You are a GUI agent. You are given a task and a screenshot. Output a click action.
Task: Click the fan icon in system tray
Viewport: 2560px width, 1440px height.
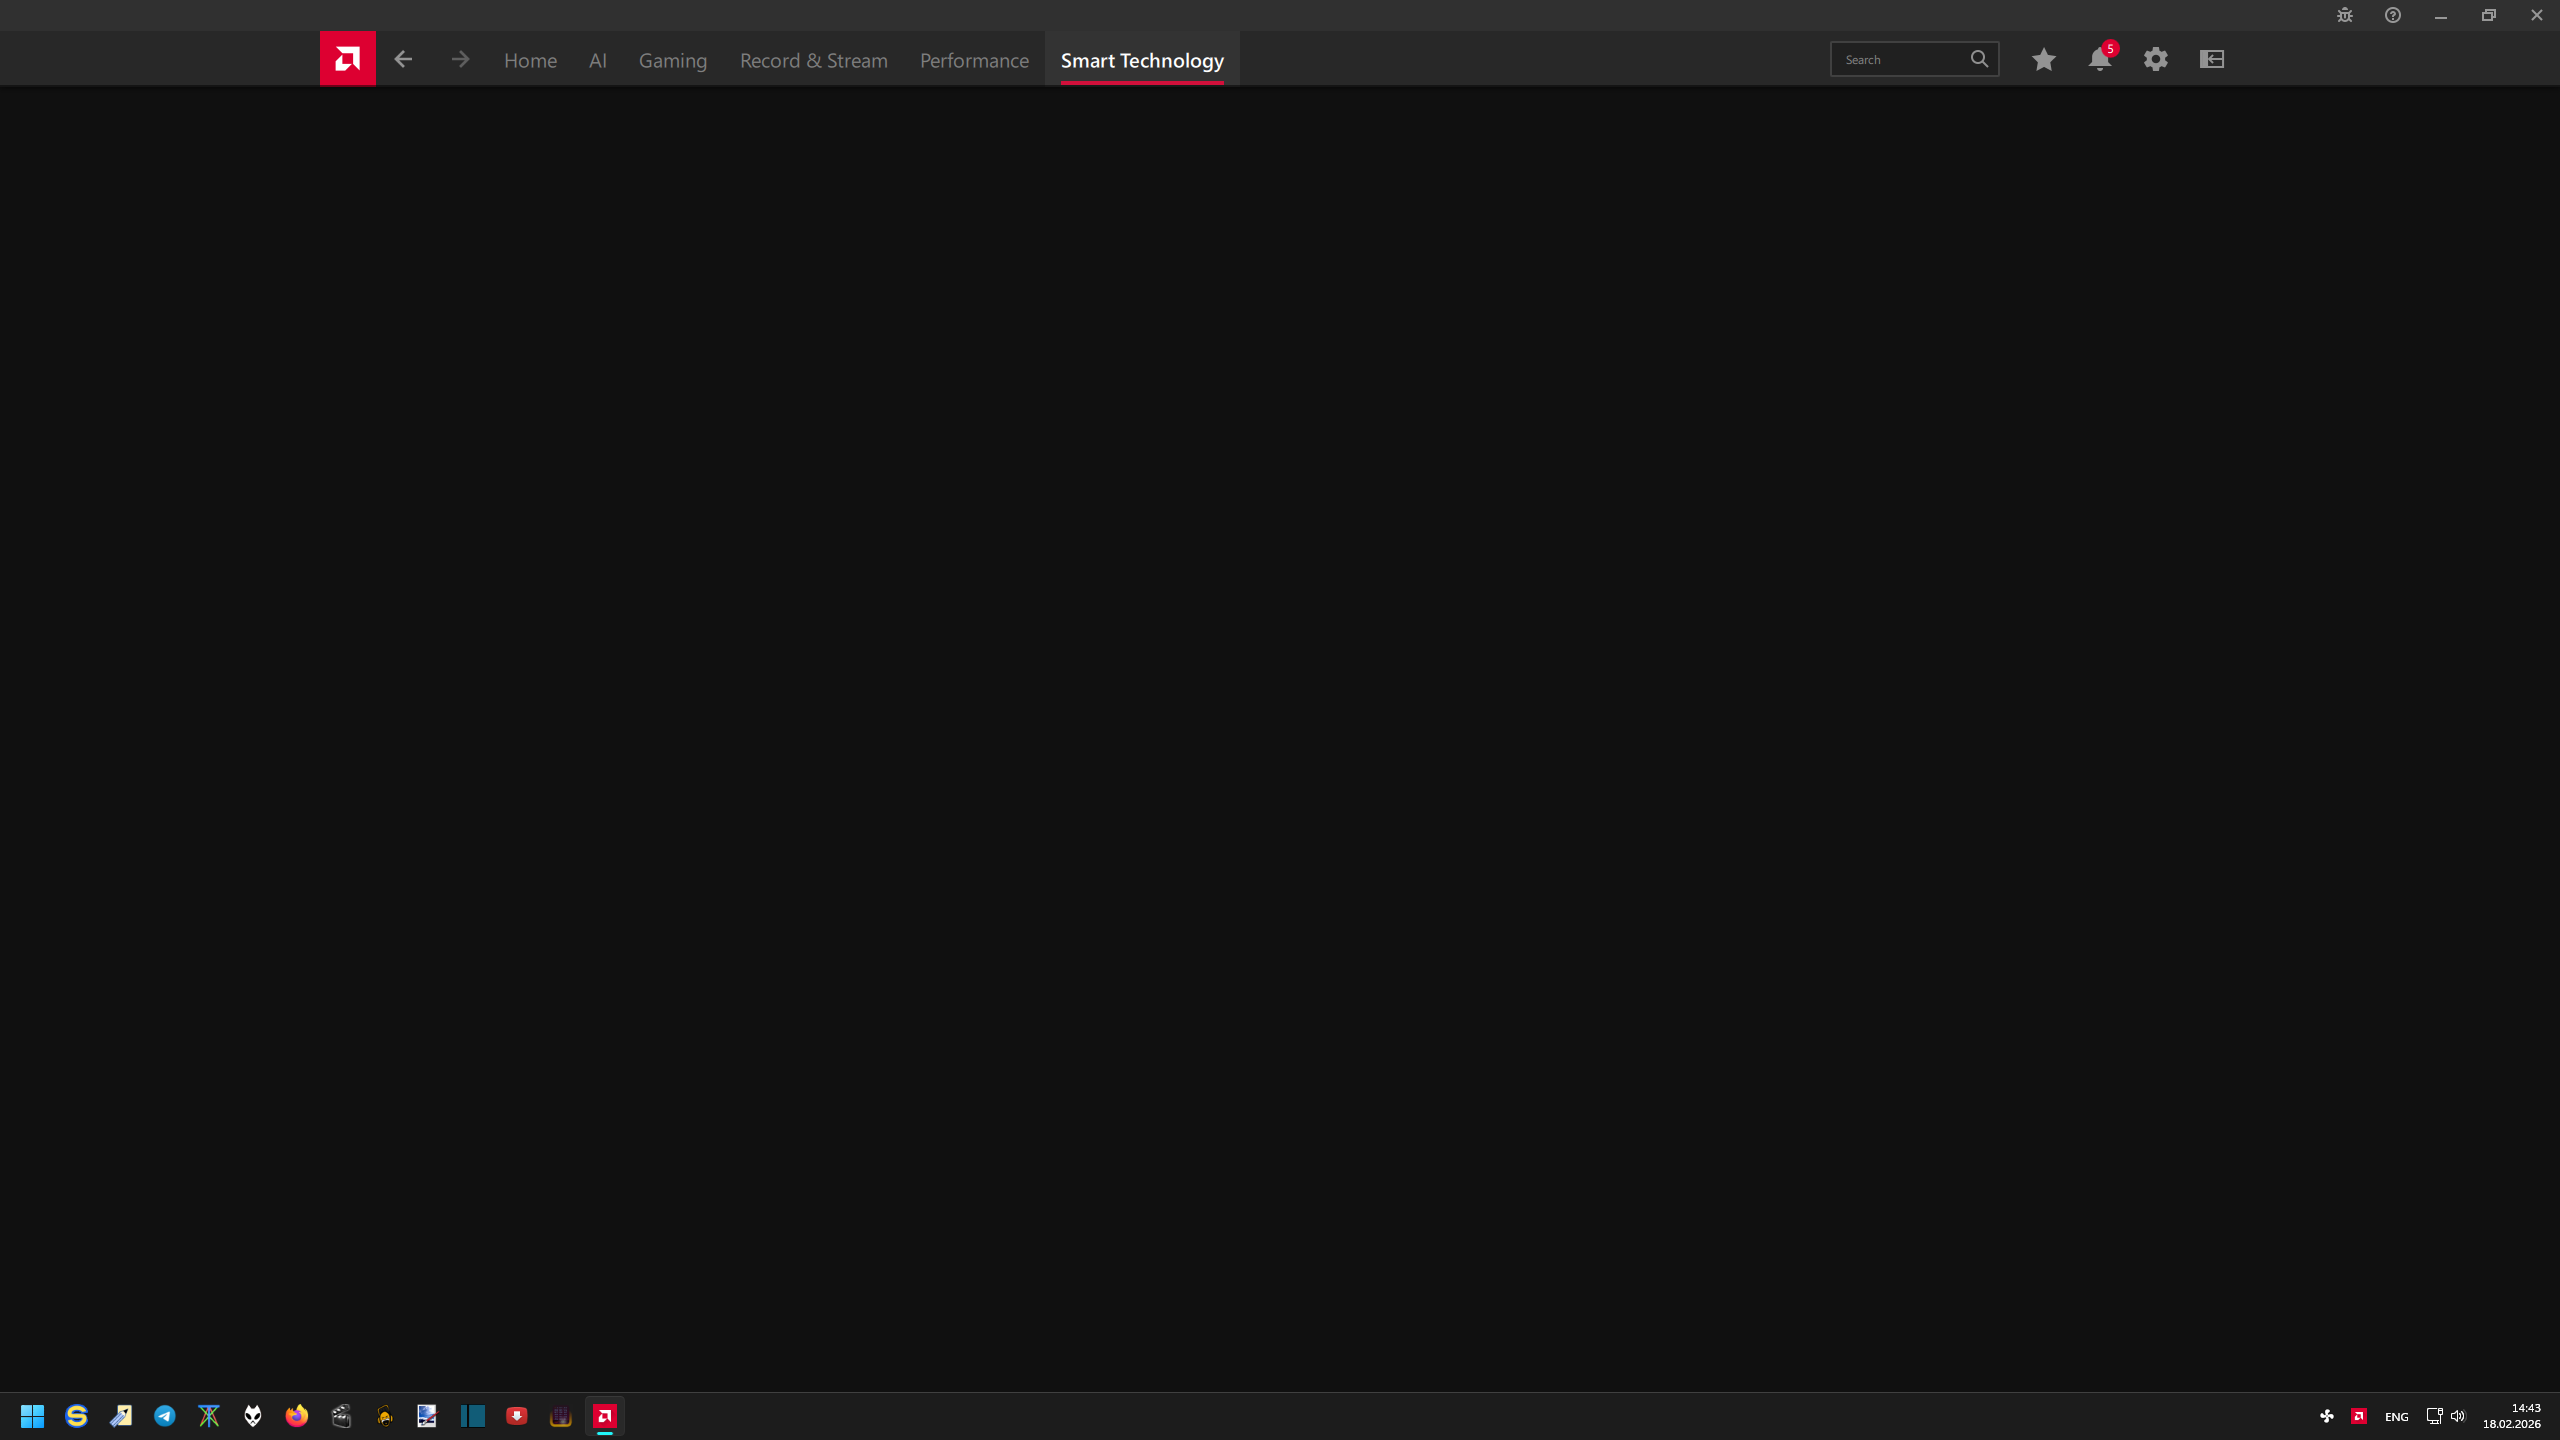click(2326, 1416)
